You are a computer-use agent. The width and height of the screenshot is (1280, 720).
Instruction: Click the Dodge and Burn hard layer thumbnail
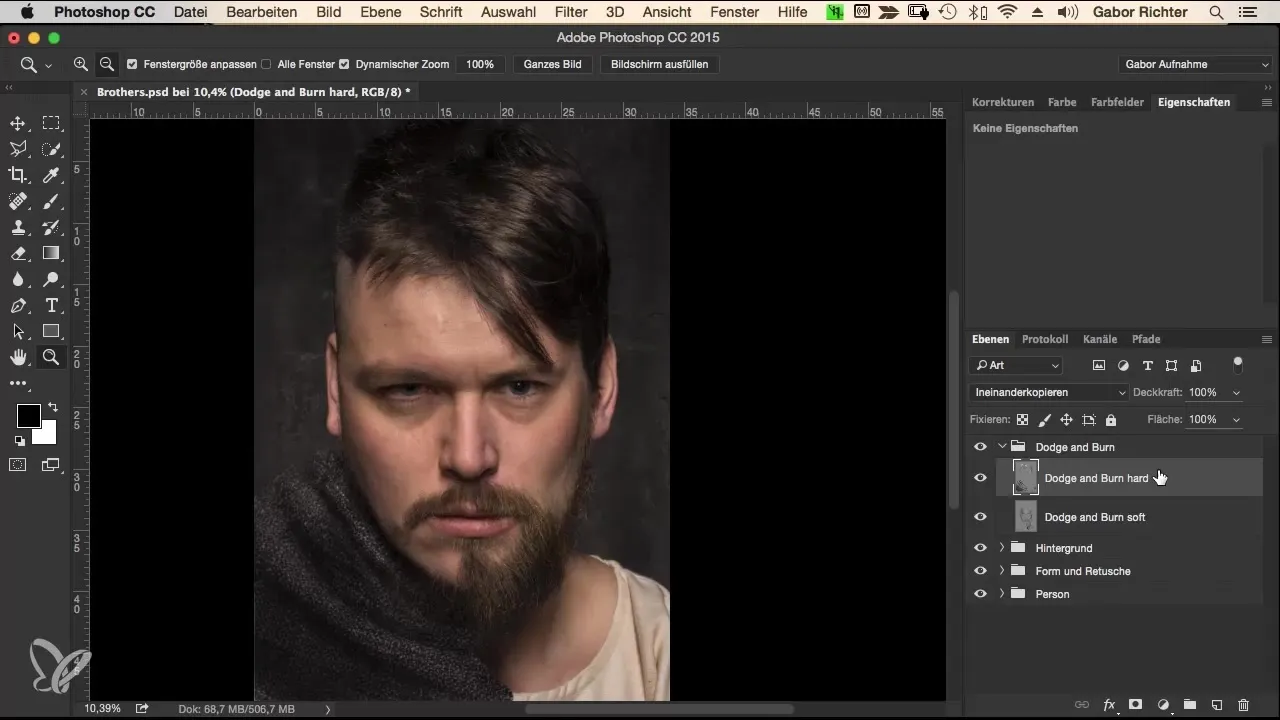[1026, 477]
